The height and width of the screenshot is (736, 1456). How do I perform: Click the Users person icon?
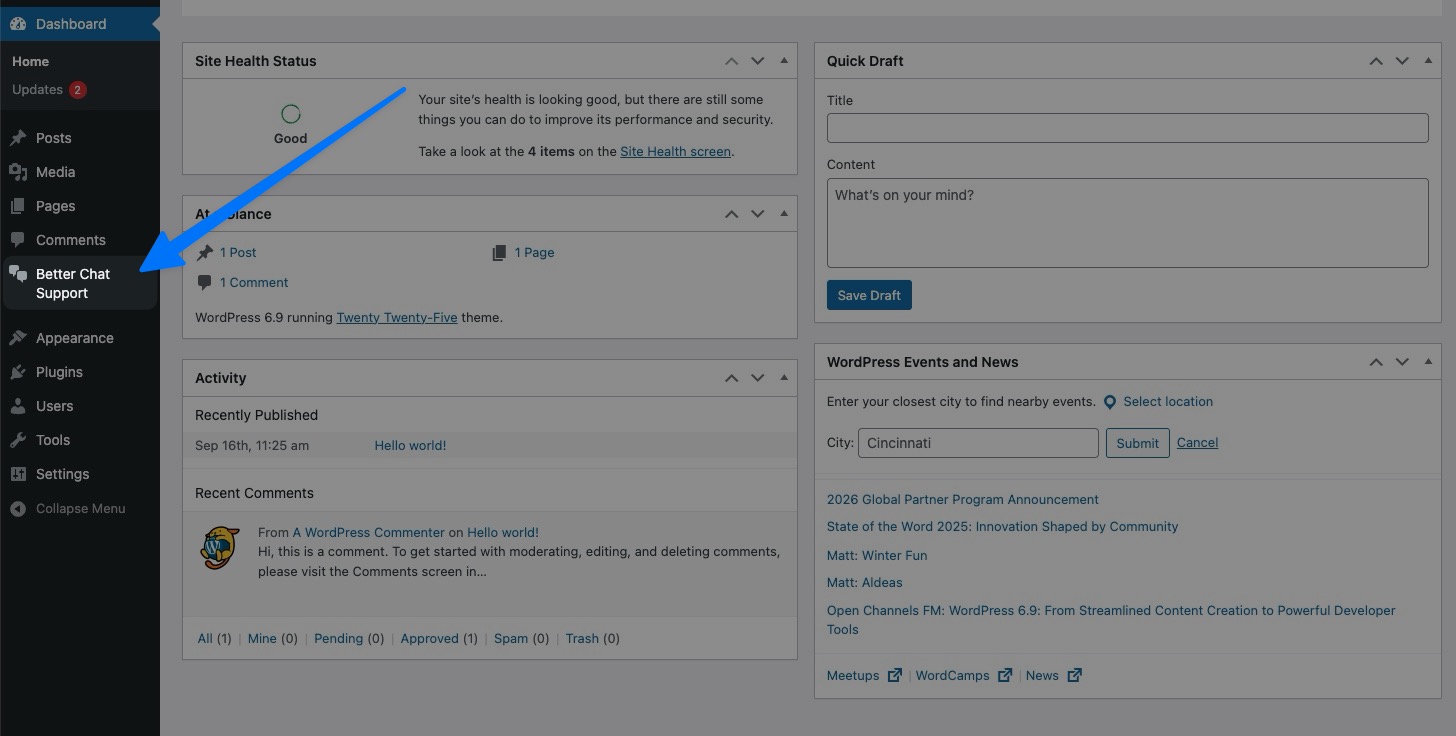(18, 406)
